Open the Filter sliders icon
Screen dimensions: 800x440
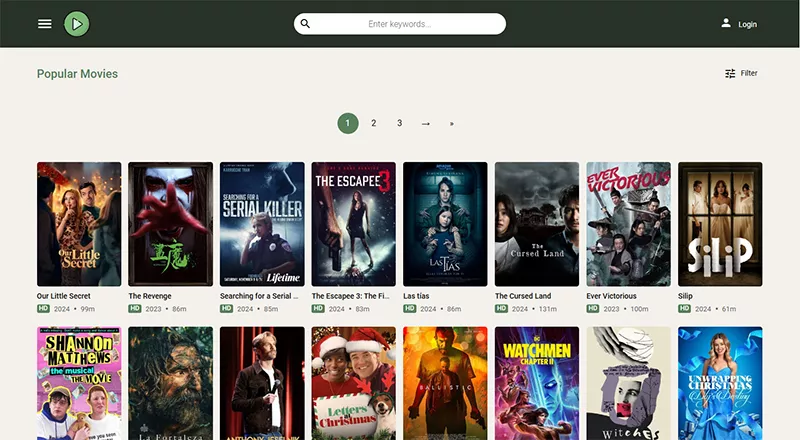[730, 74]
